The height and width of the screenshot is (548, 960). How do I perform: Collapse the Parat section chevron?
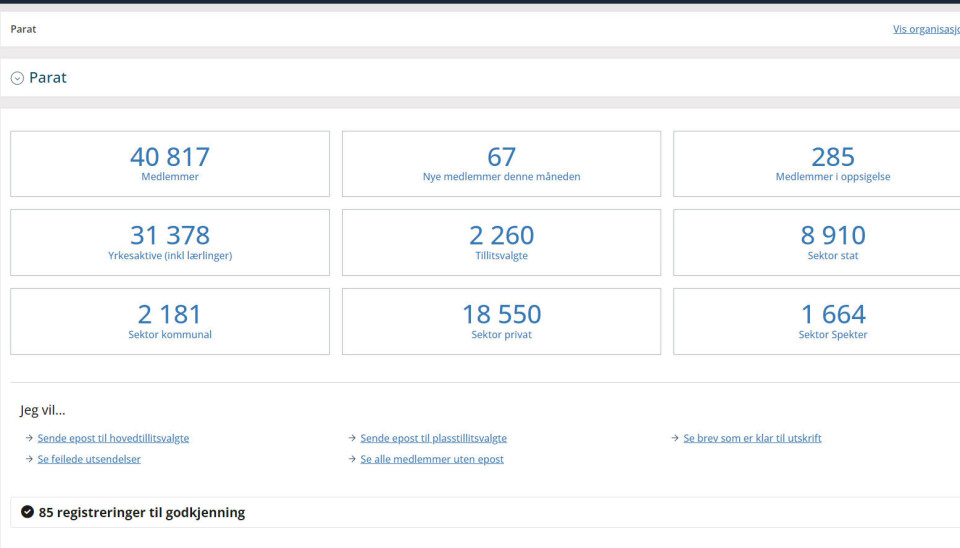(x=17, y=78)
